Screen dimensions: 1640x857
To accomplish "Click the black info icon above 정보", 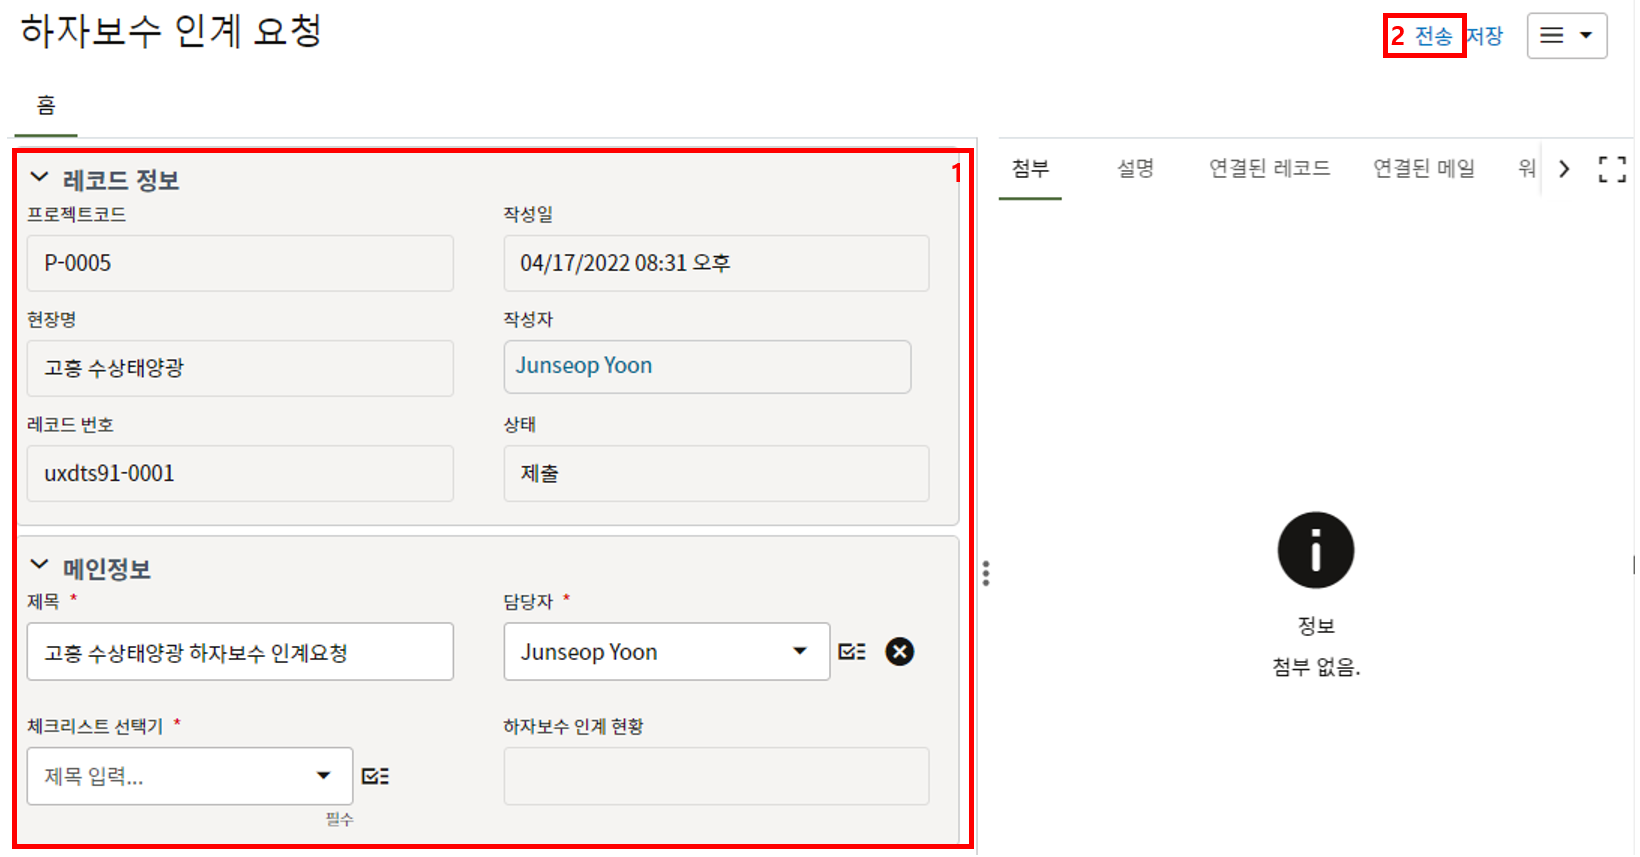I will [x=1315, y=550].
